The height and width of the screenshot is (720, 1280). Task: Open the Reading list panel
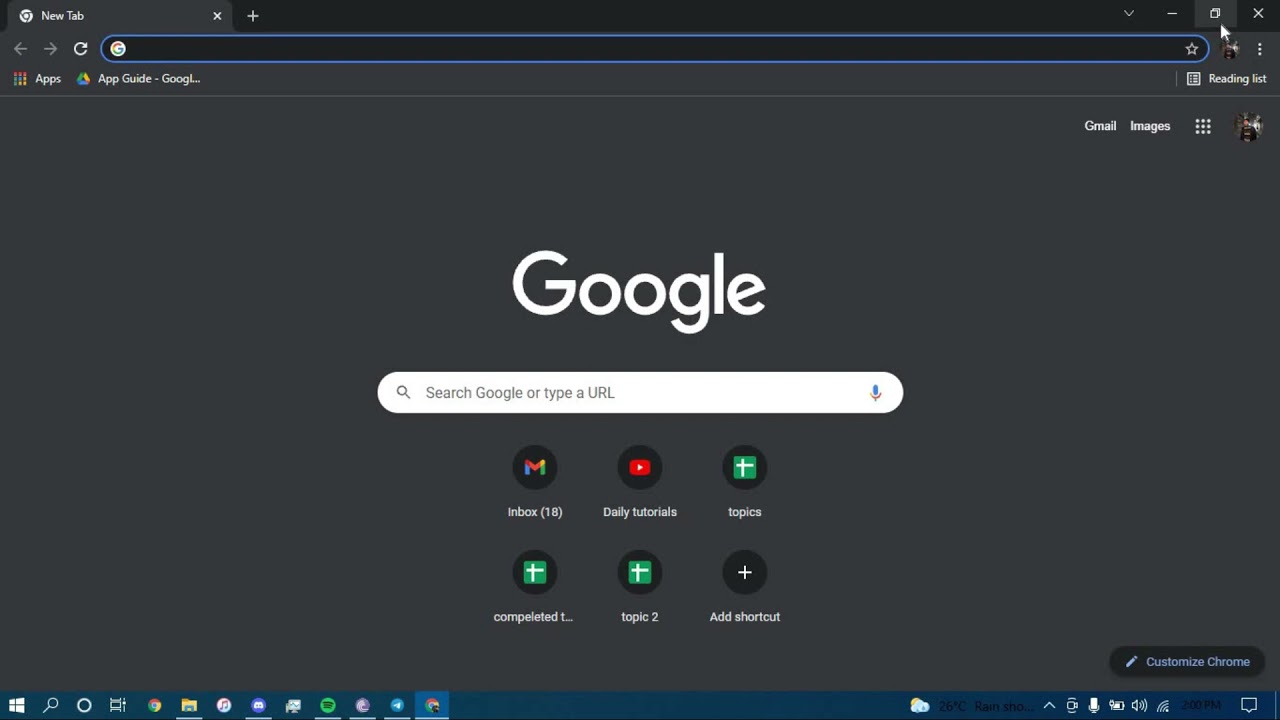coord(1226,78)
